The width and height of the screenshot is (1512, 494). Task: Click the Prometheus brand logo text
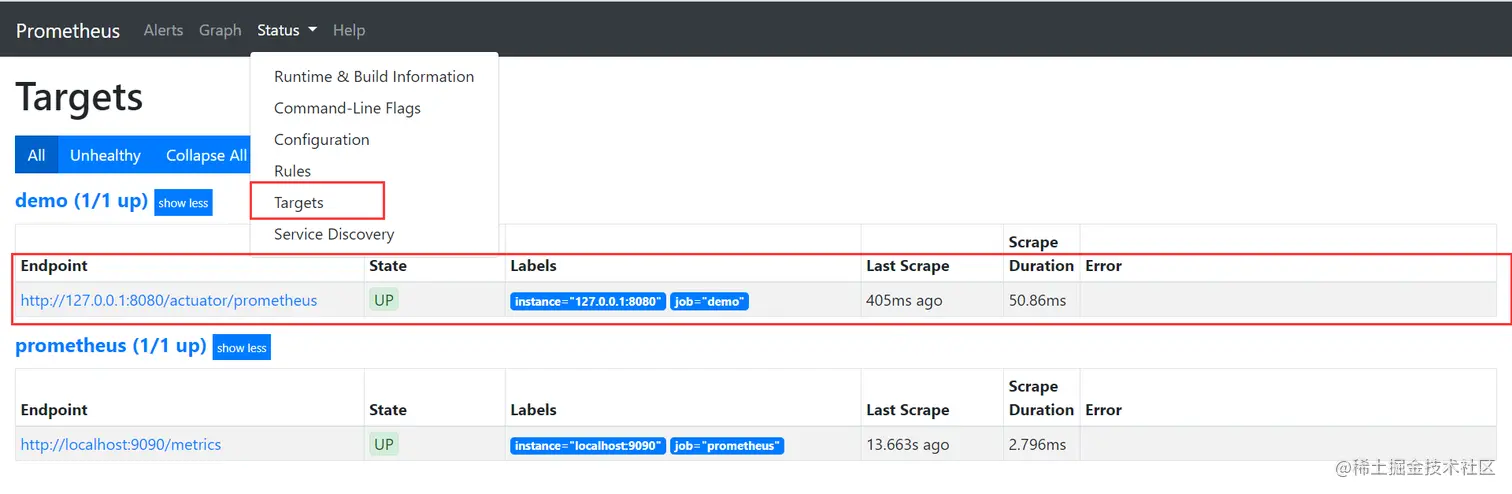(x=68, y=30)
